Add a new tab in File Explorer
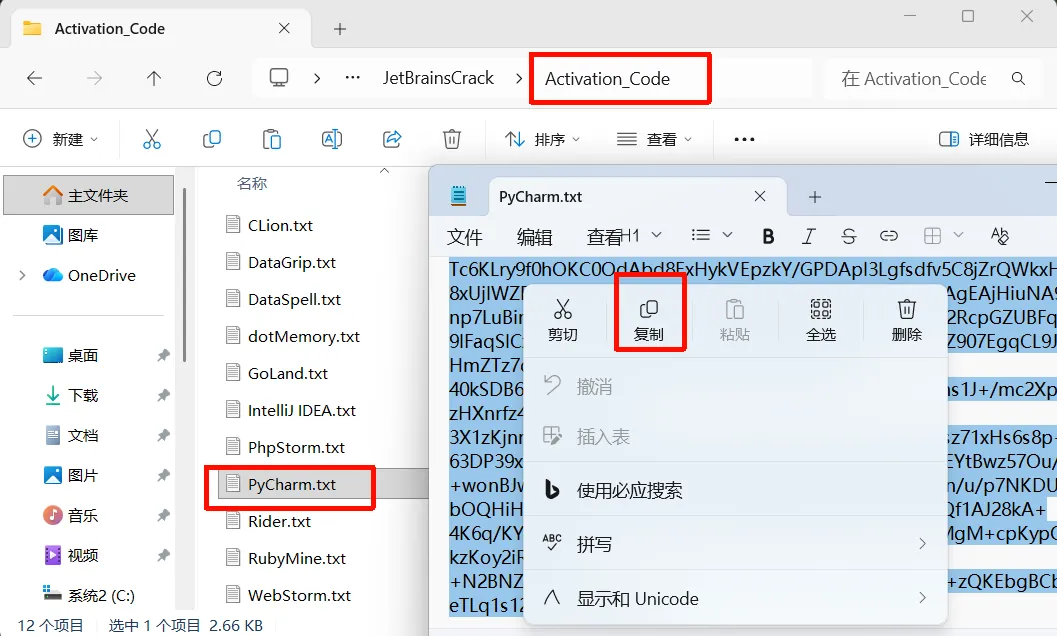The height and width of the screenshot is (636, 1057). tap(340, 29)
